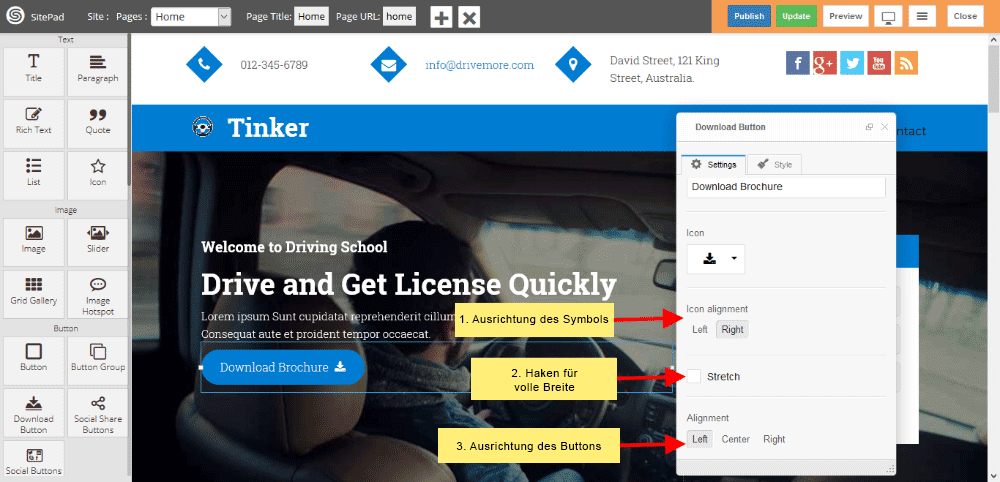Edit the Page Title field
Screen dimensions: 1000x482
pos(311,17)
